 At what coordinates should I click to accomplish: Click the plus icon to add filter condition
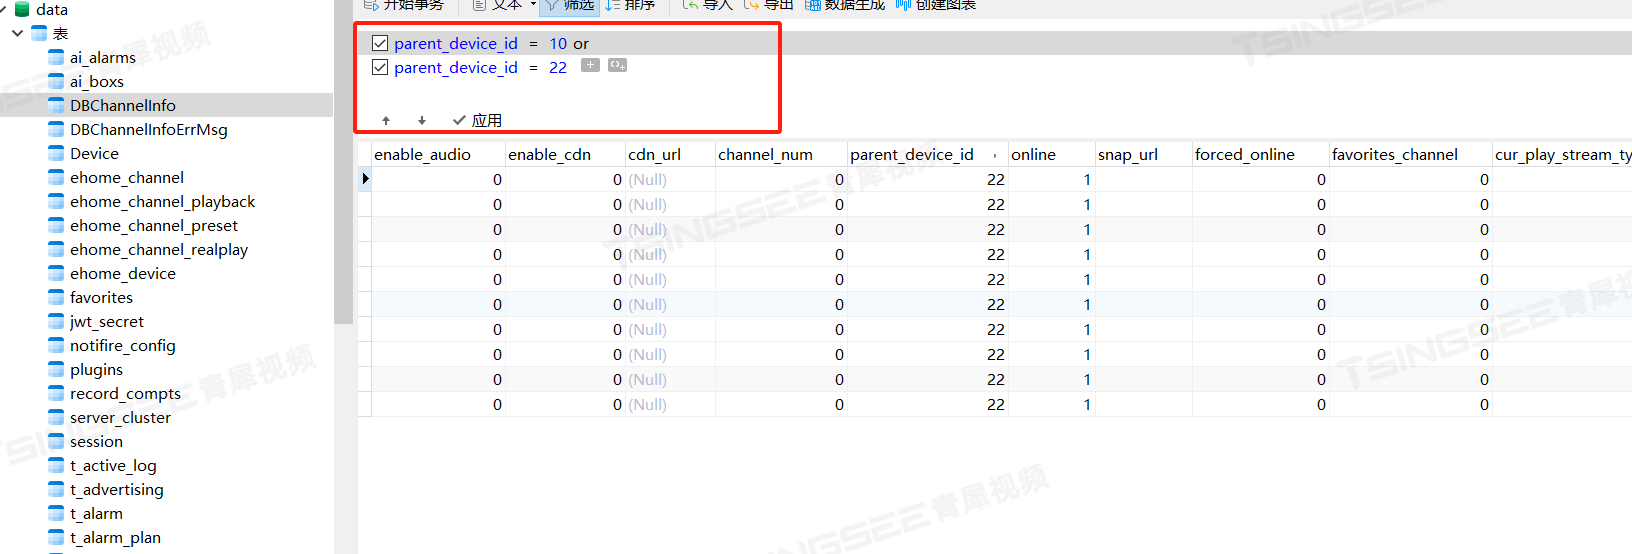coord(590,65)
